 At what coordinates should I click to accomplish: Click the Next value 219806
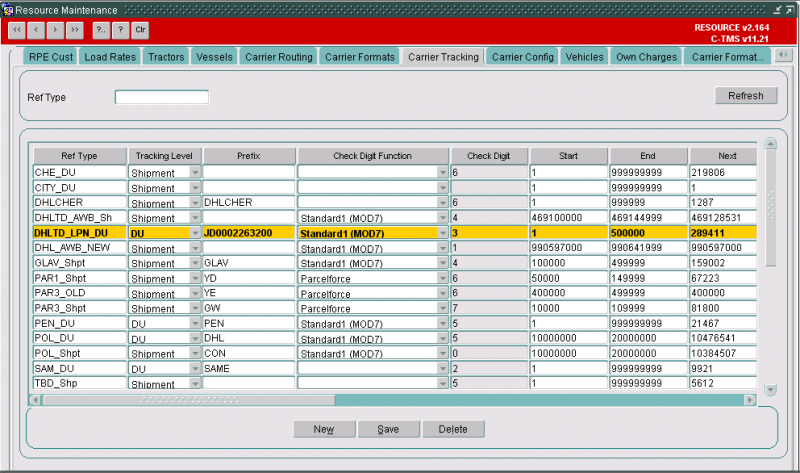pyautogui.click(x=723, y=172)
